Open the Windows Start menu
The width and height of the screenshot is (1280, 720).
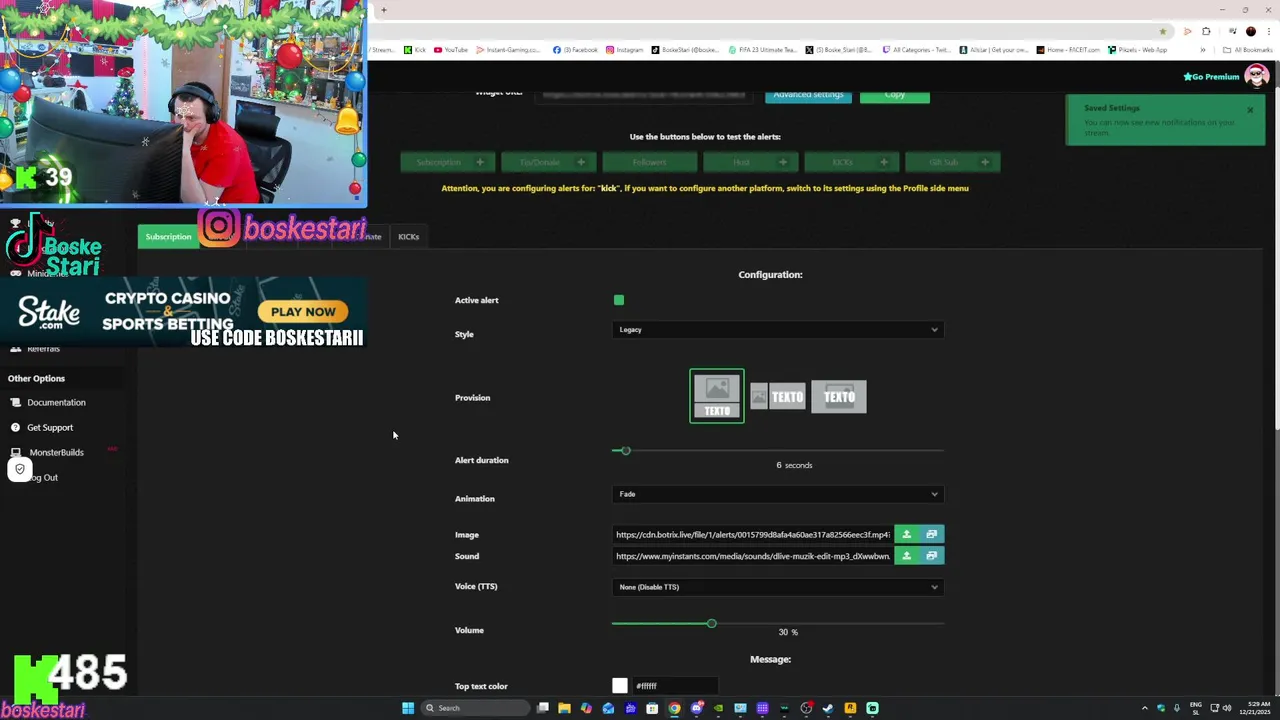[408, 708]
